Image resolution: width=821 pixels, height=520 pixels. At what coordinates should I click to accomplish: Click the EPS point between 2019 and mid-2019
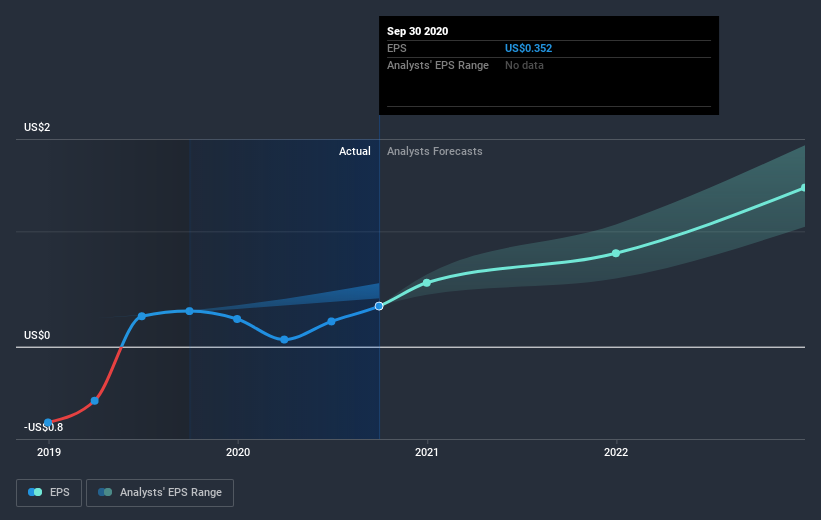point(95,401)
